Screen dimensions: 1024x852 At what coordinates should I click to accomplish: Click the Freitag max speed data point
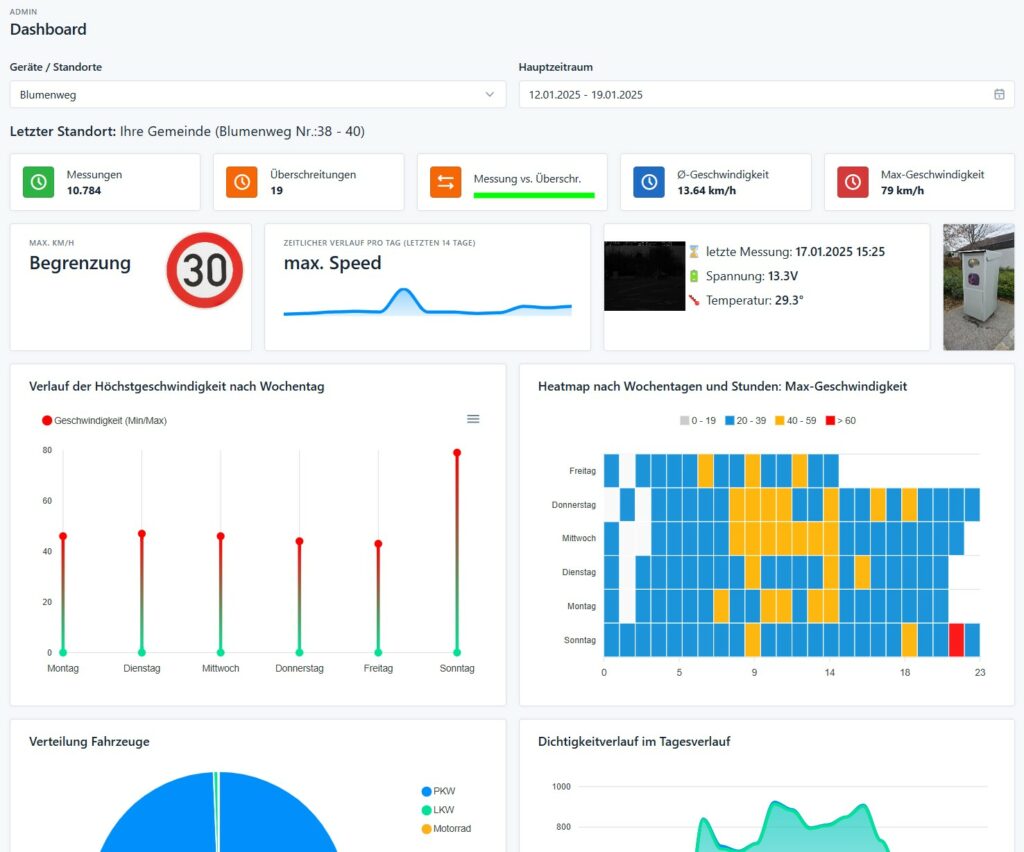378,543
